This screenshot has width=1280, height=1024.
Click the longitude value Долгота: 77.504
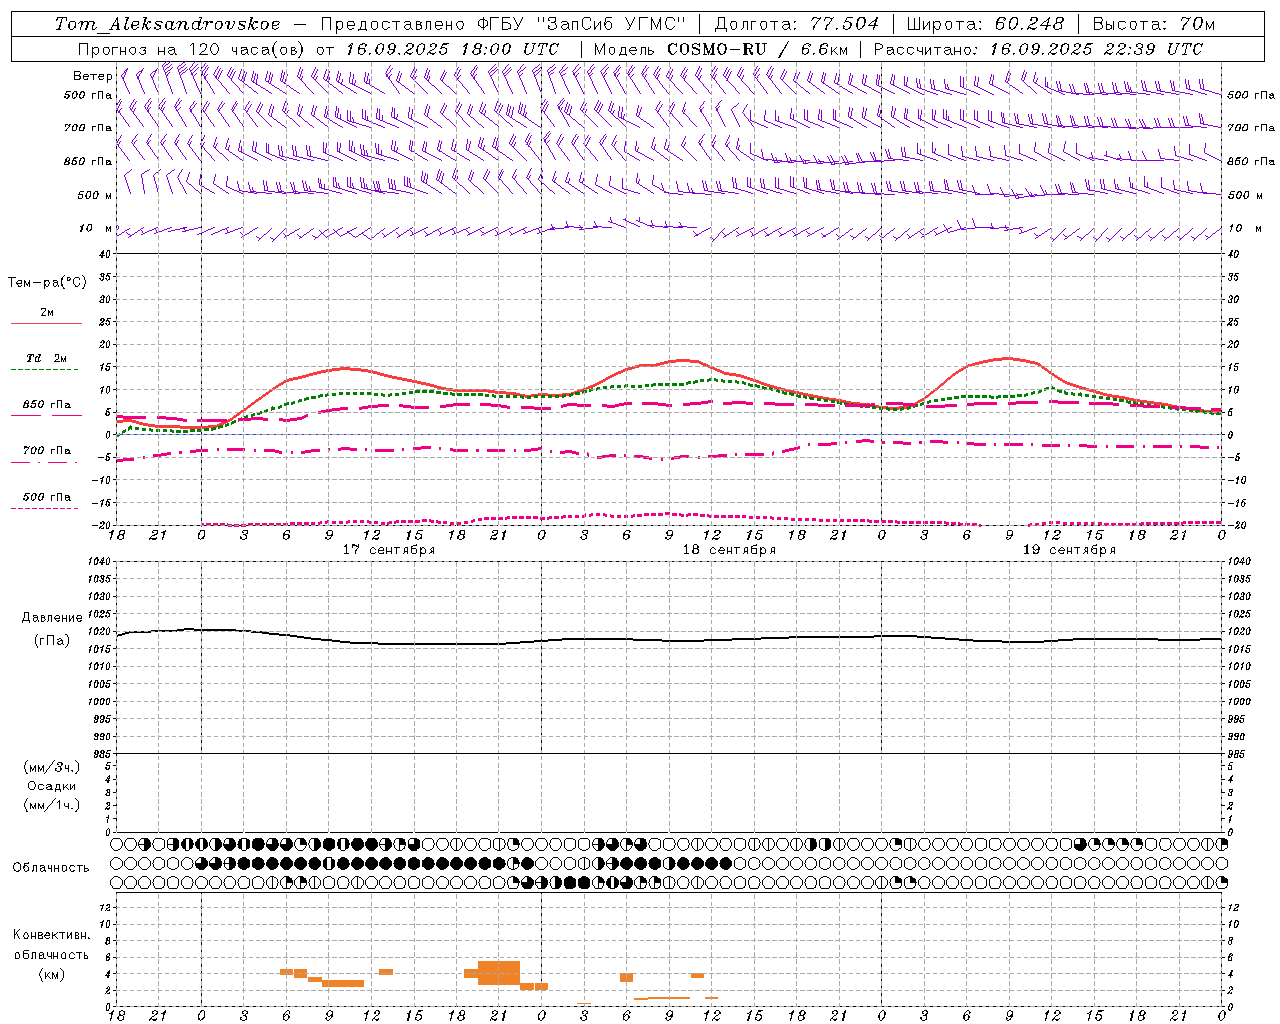click(x=796, y=24)
